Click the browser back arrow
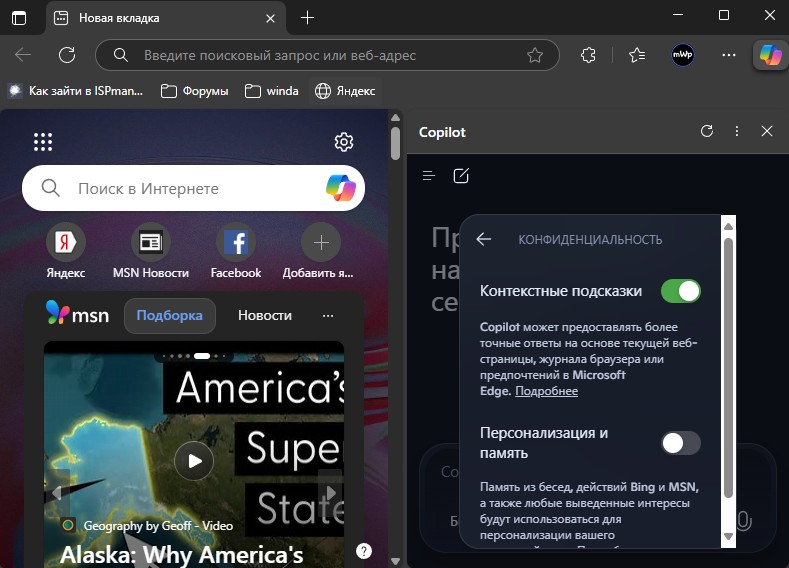 (x=23, y=55)
